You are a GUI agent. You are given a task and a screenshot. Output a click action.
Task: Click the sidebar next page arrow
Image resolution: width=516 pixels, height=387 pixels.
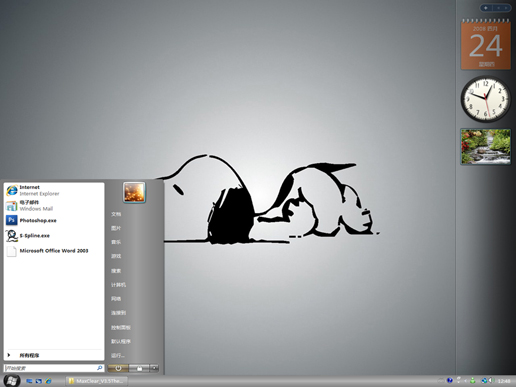pyautogui.click(x=506, y=8)
